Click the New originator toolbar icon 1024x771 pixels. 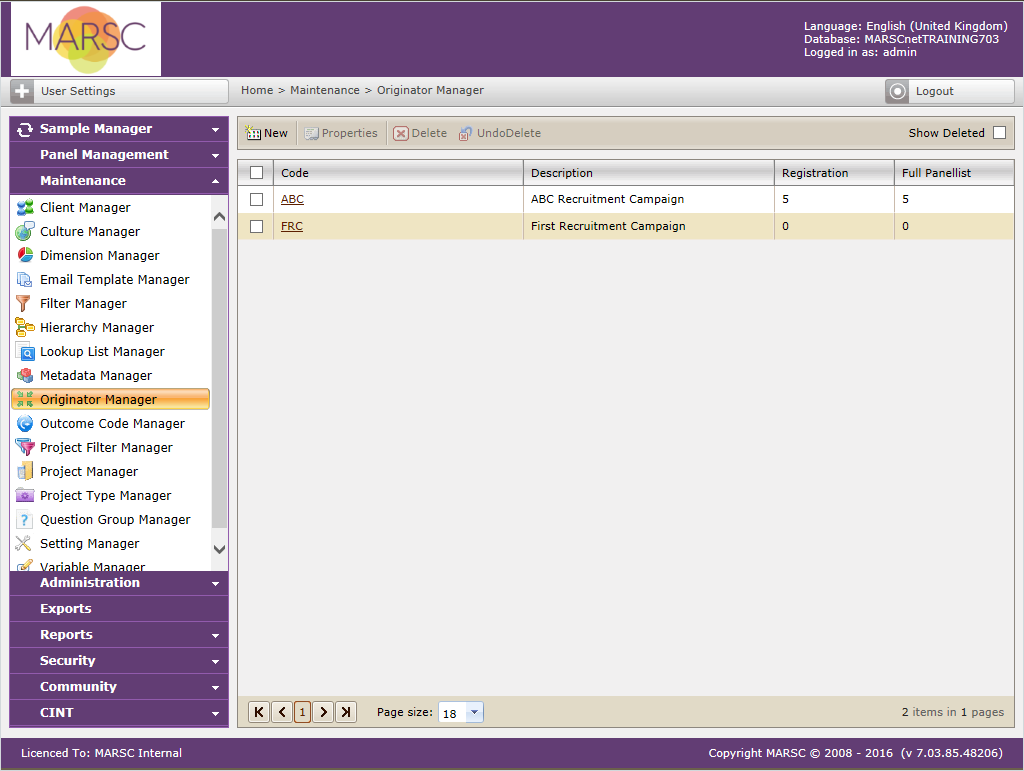tap(253, 133)
